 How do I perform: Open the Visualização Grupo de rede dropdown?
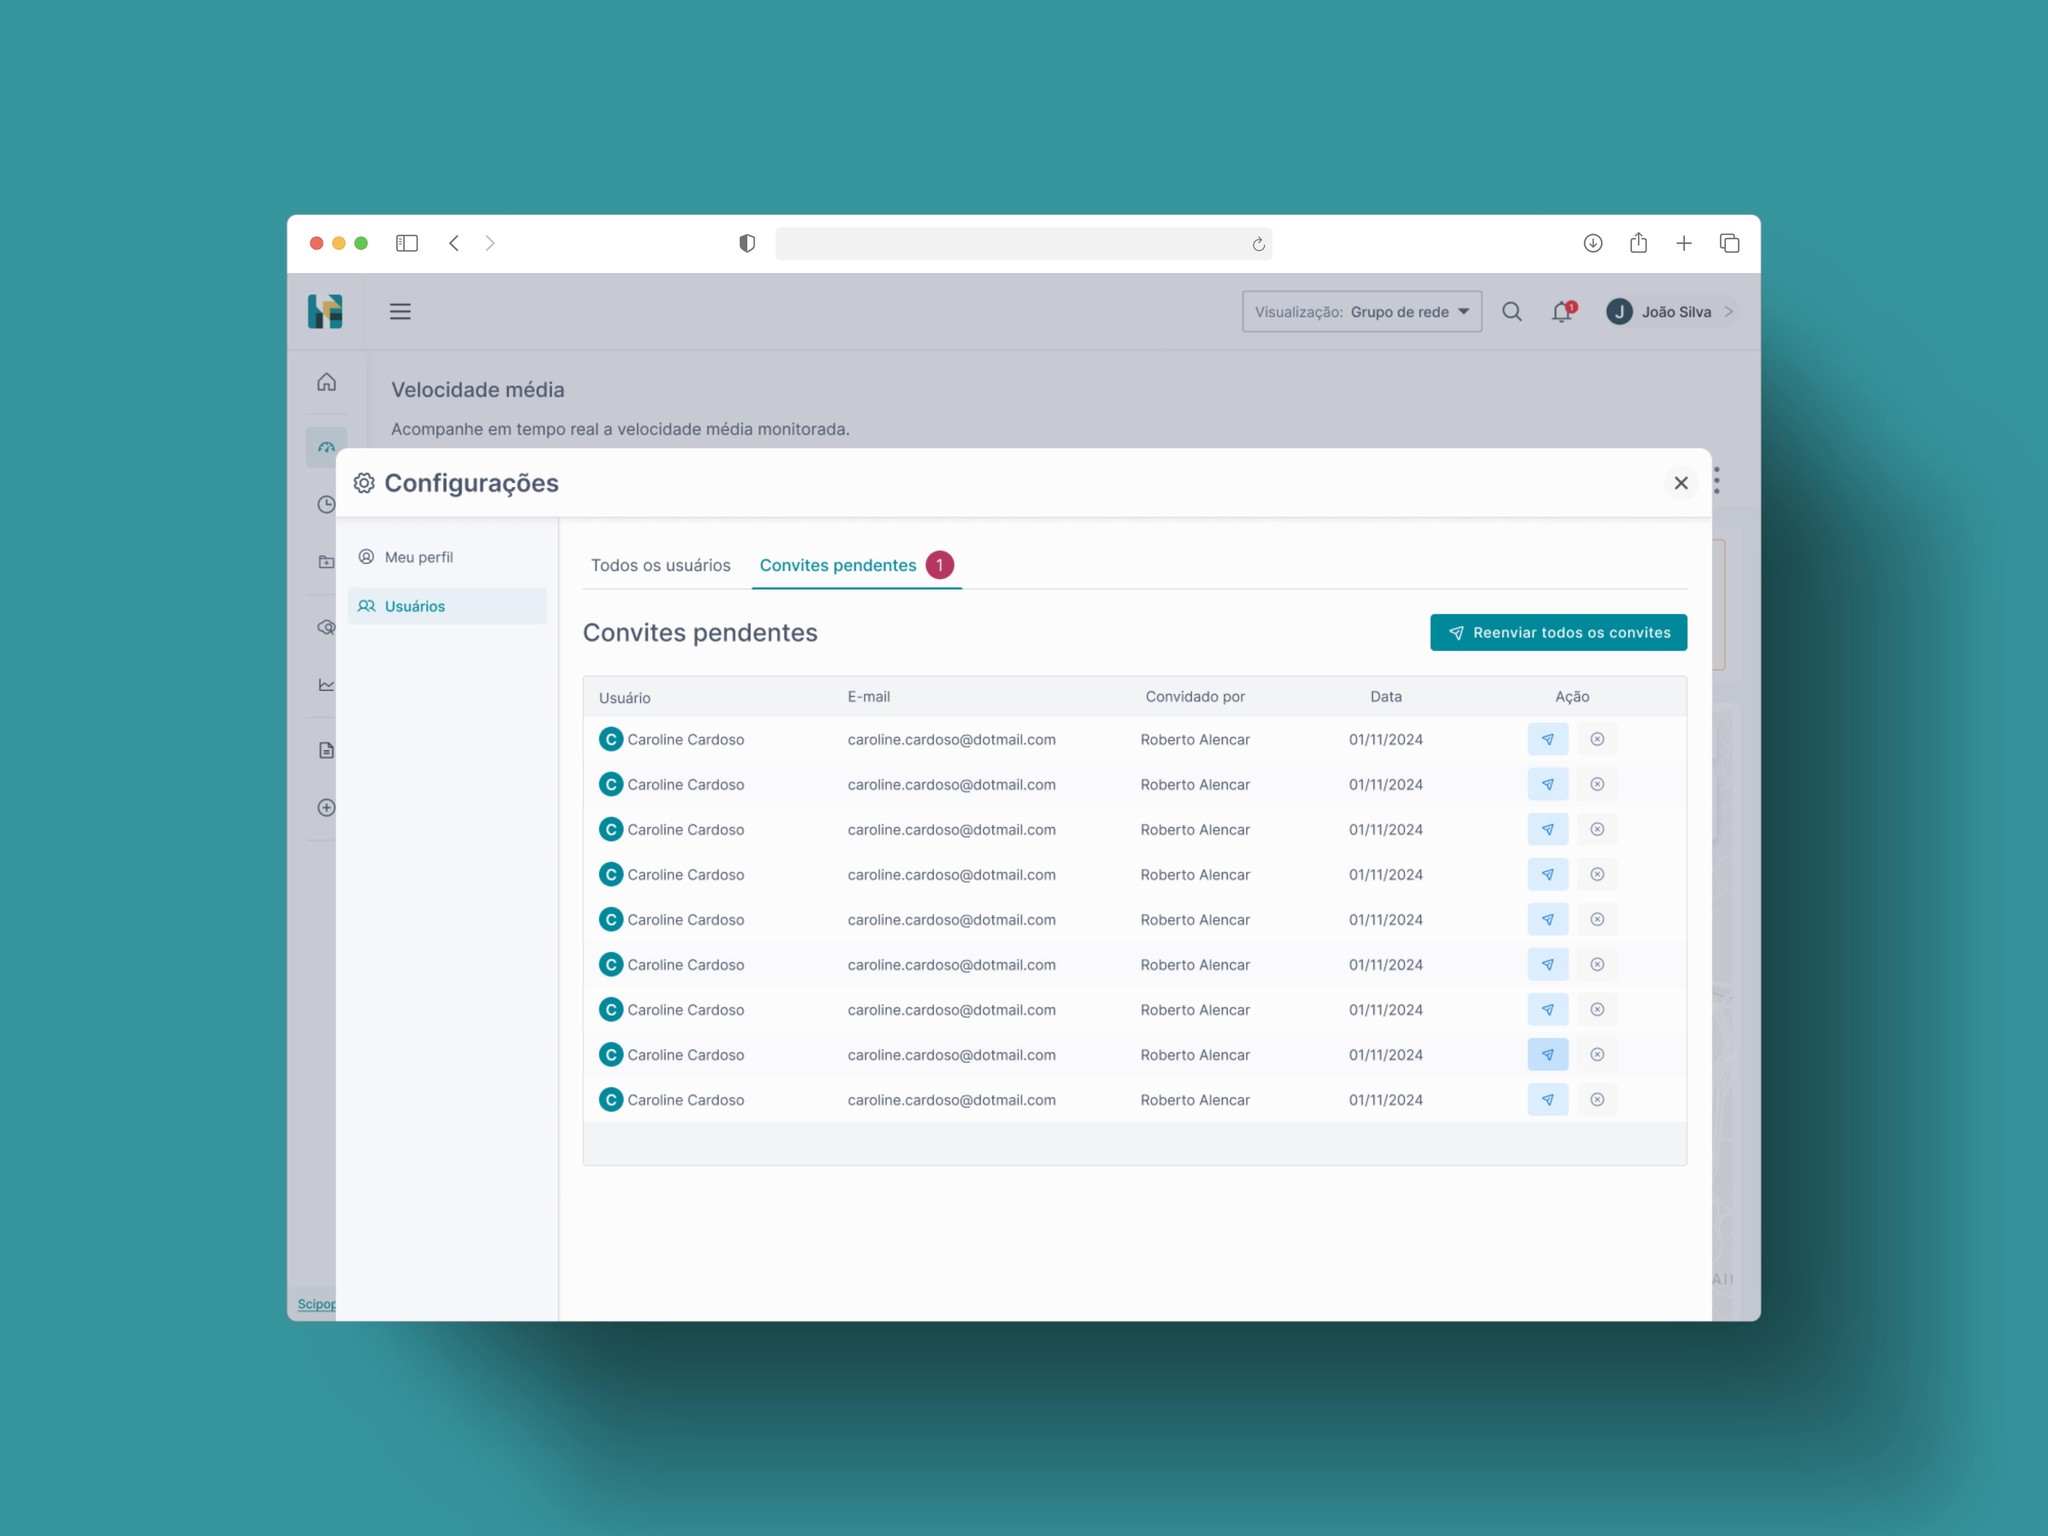click(x=1361, y=312)
